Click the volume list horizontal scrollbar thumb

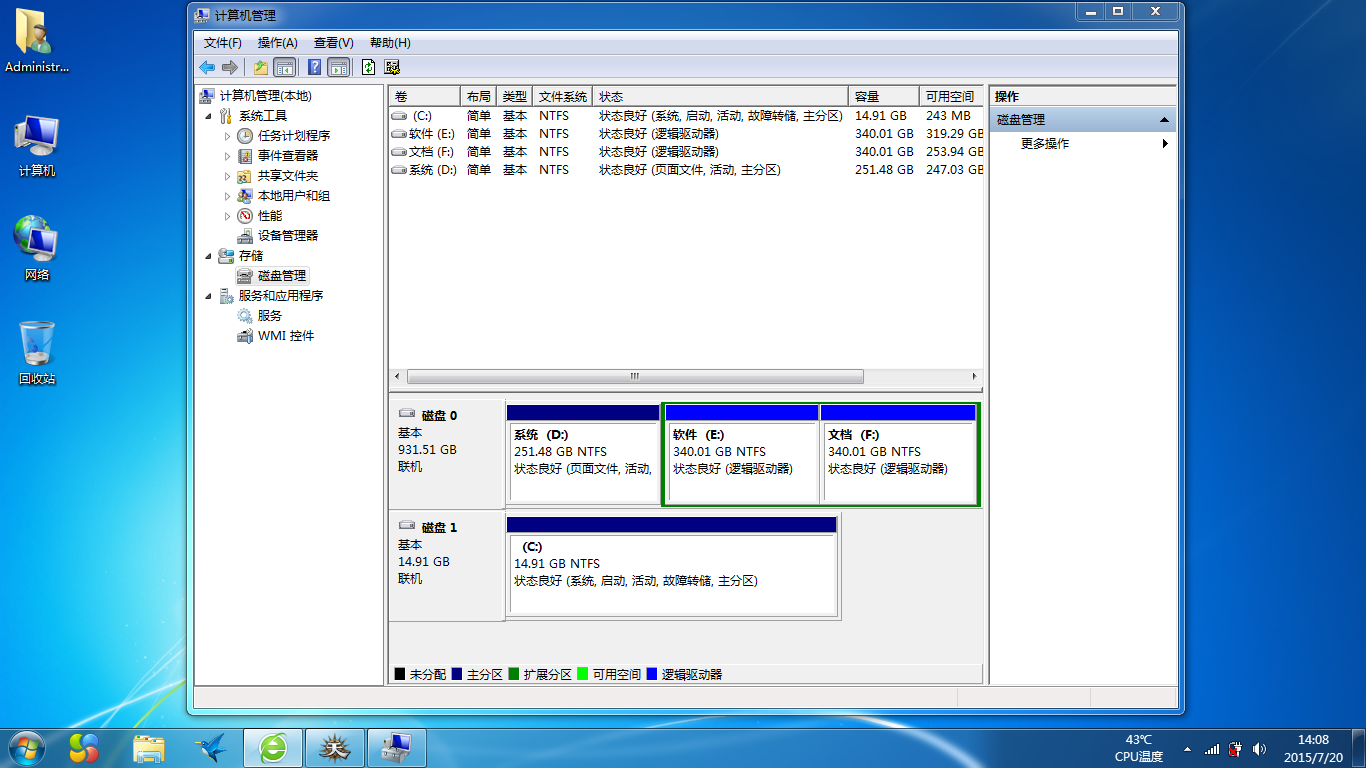click(635, 377)
